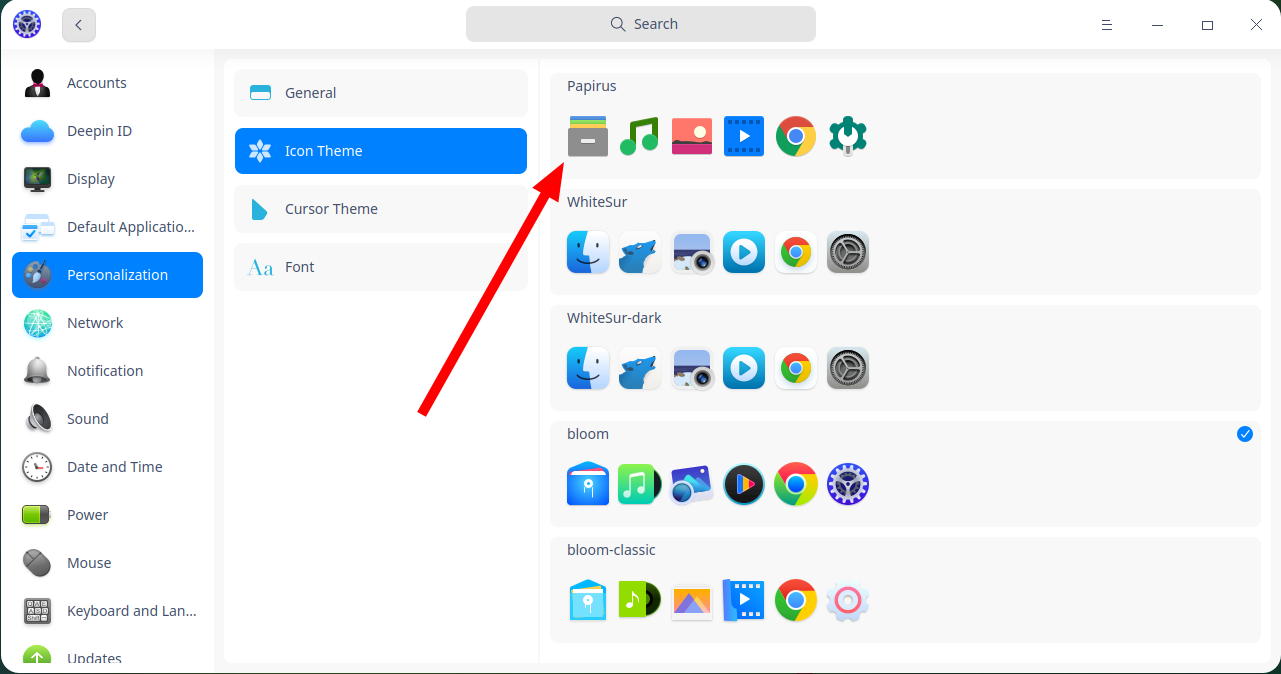The width and height of the screenshot is (1281, 674).
Task: Select the bloom-classic icon theme label
Action: coord(611,550)
